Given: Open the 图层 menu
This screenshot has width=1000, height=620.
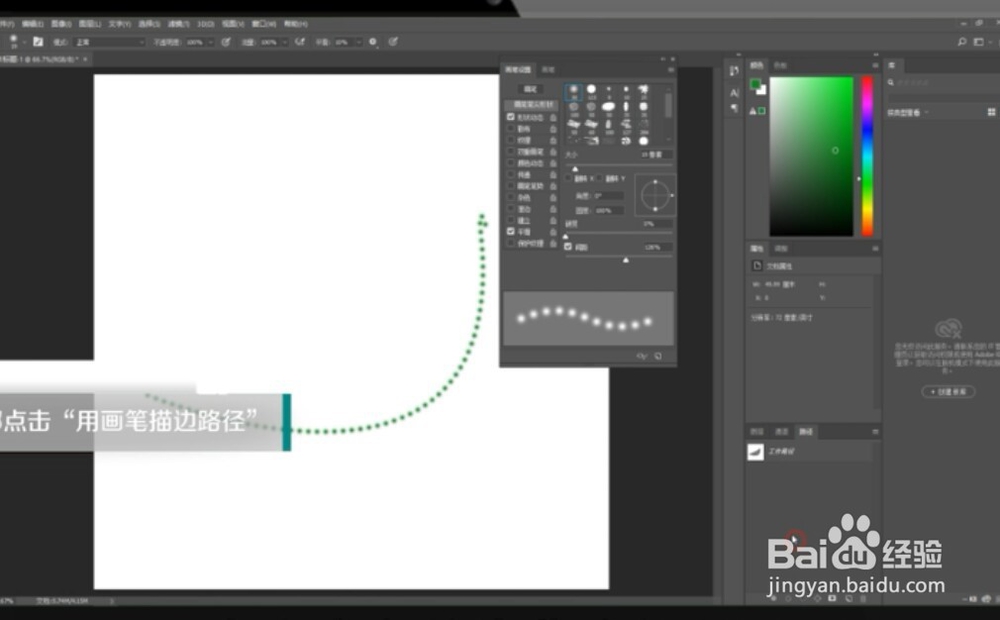Looking at the screenshot, I should [x=90, y=24].
